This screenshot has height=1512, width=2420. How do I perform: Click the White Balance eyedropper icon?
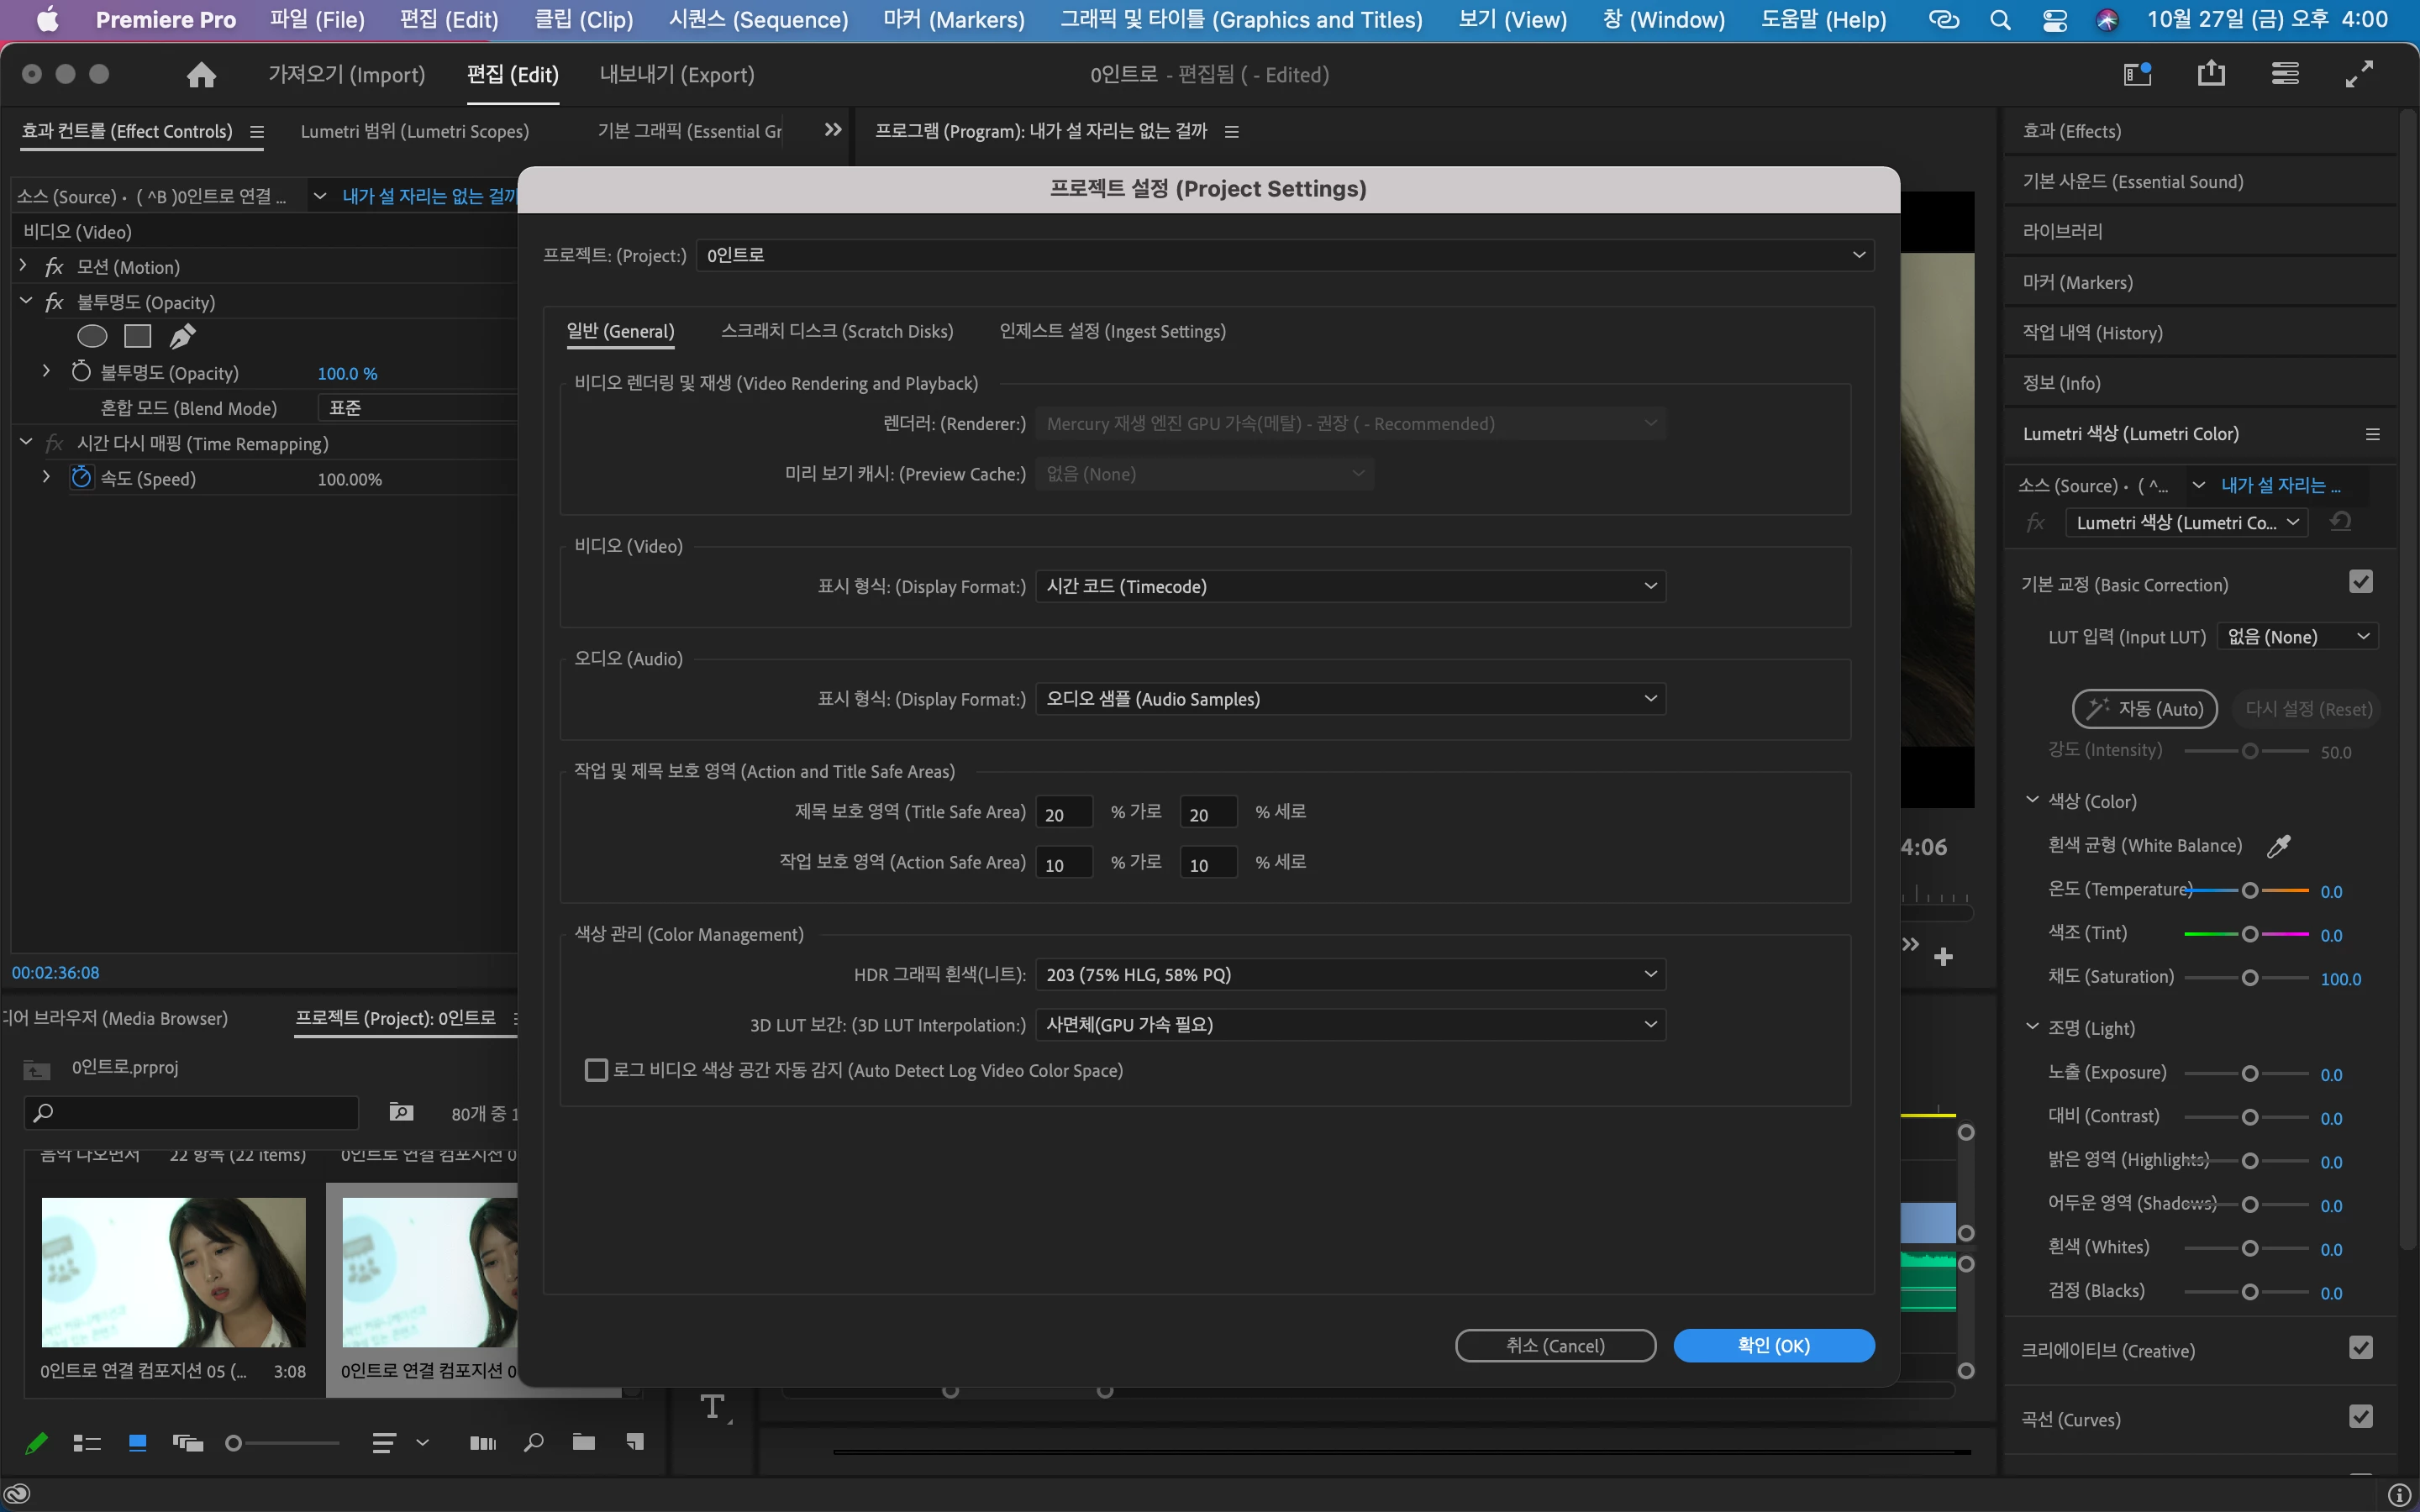[x=2278, y=847]
